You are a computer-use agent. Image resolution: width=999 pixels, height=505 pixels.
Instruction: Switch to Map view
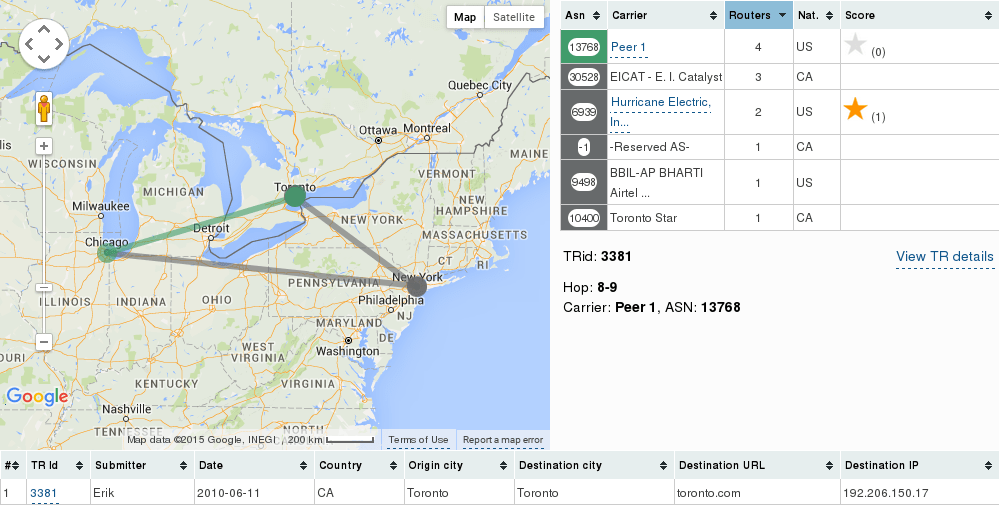click(465, 17)
